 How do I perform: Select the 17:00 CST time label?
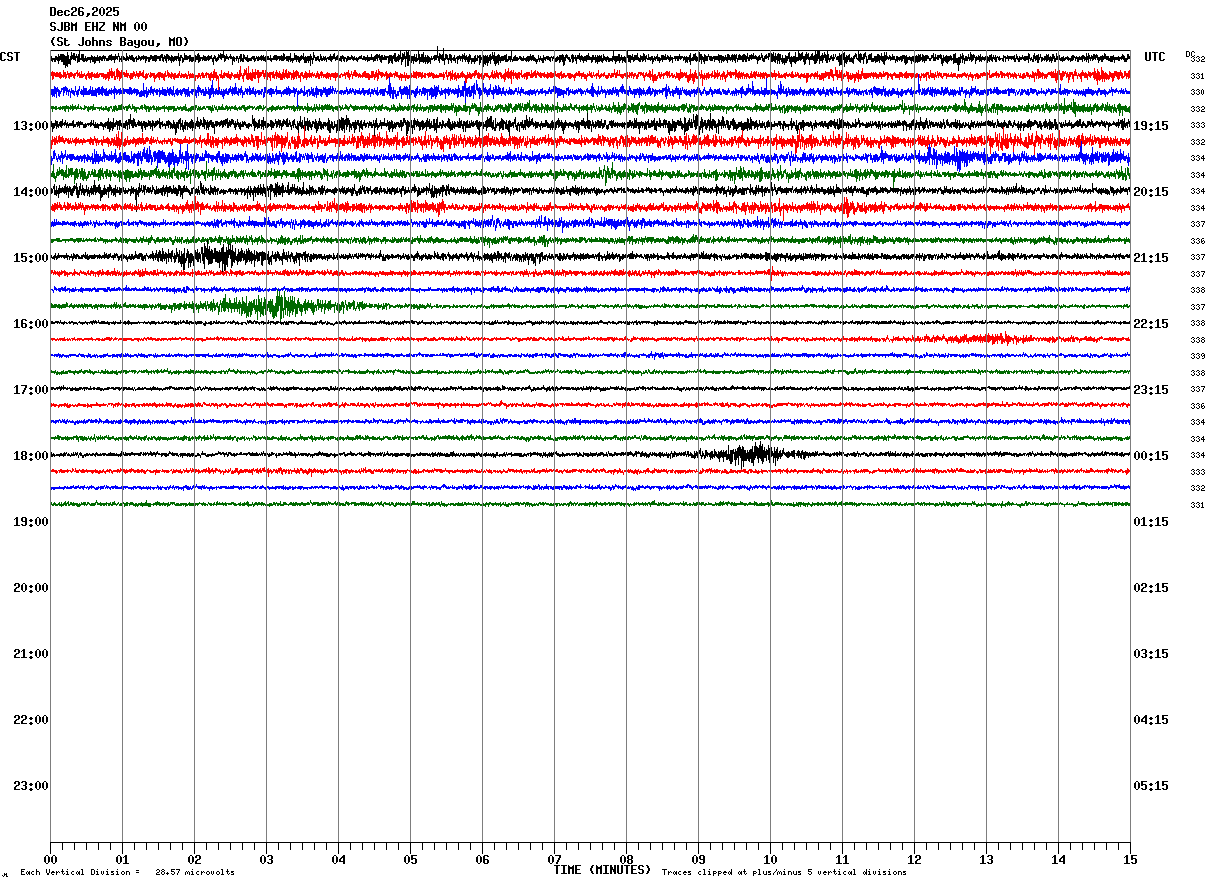pyautogui.click(x=31, y=390)
